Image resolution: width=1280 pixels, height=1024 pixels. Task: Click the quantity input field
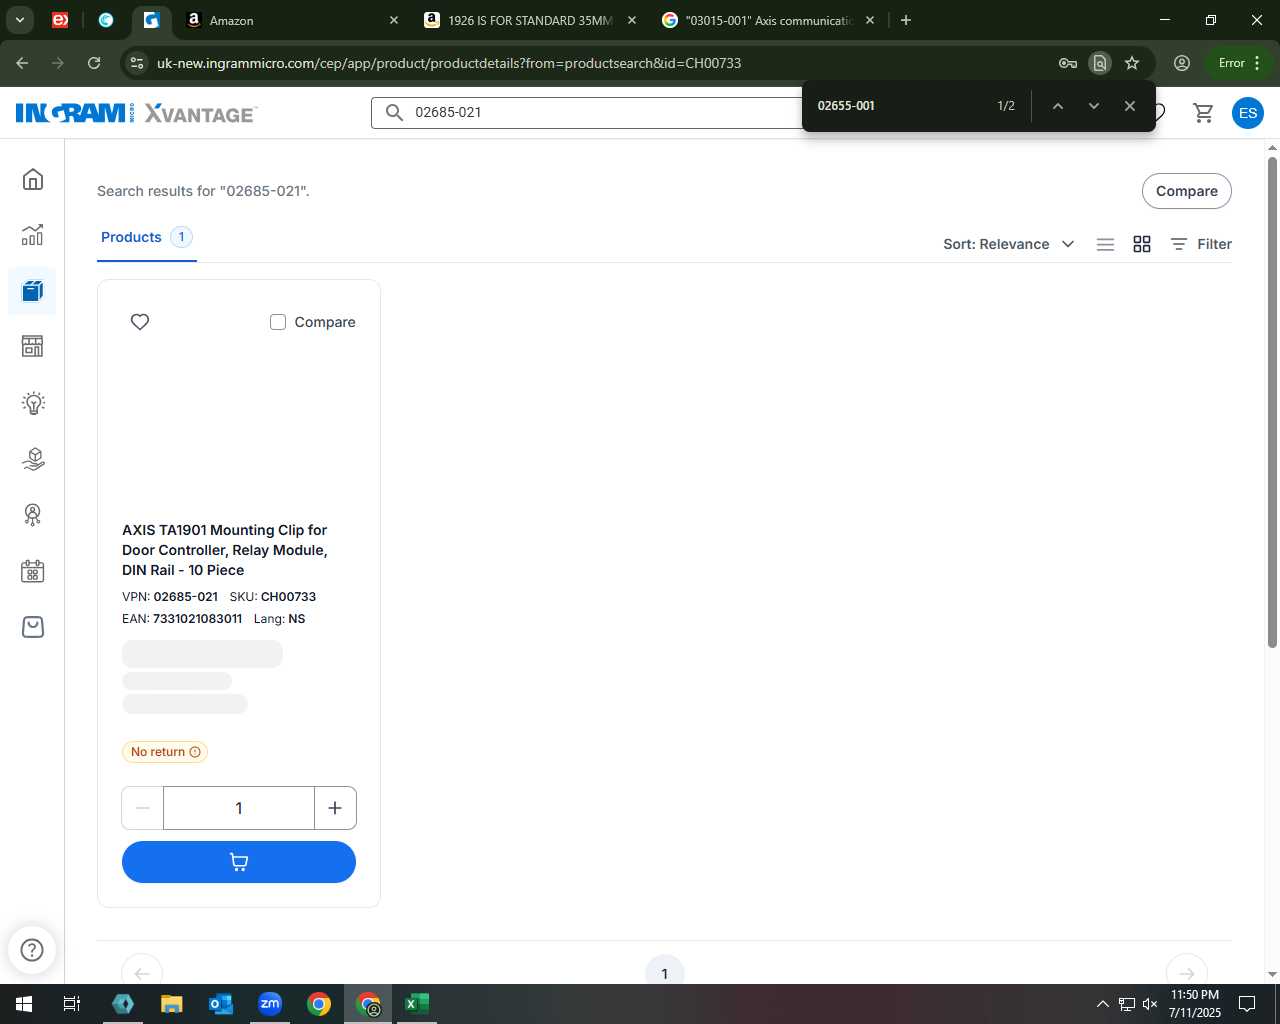[239, 808]
